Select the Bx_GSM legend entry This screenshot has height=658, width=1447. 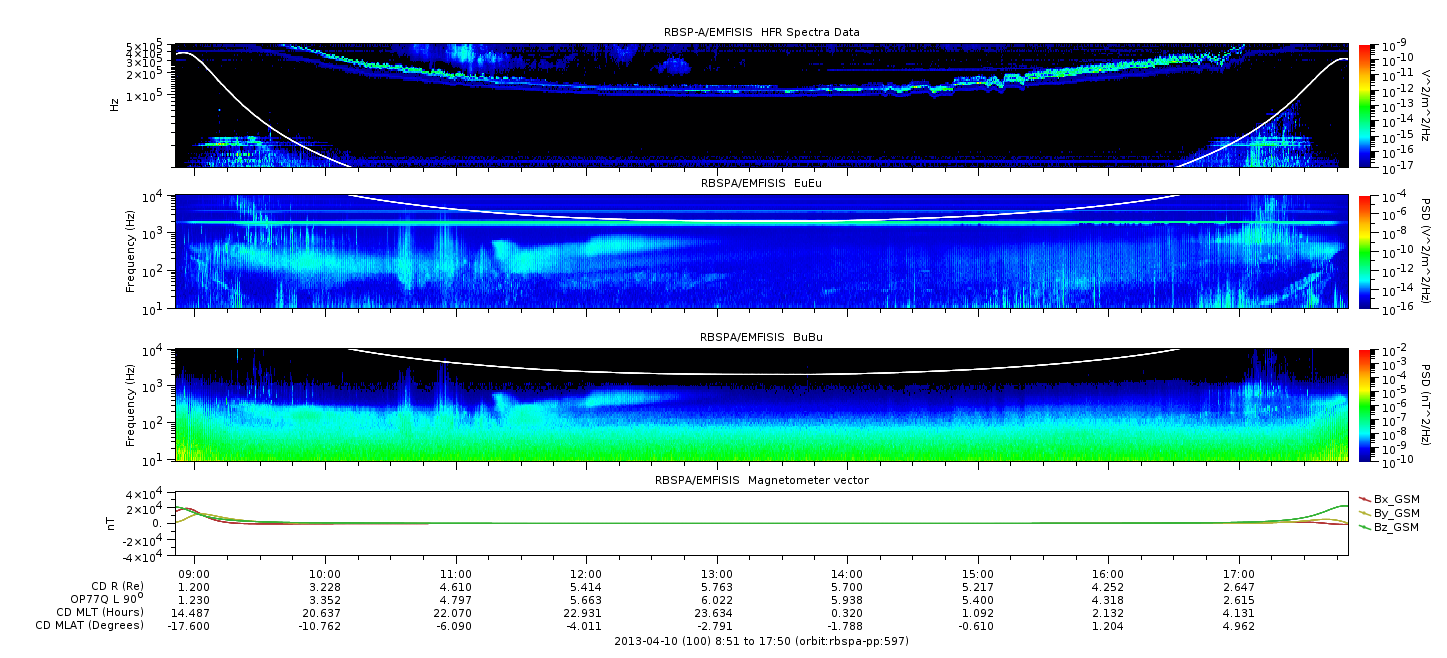(1395, 498)
